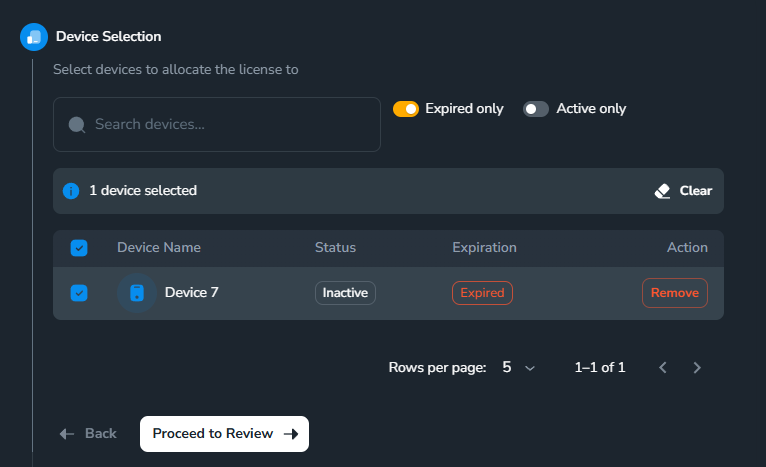Uncheck the Device 7 row checkbox
Screen dimensions: 766x467
pos(79,293)
